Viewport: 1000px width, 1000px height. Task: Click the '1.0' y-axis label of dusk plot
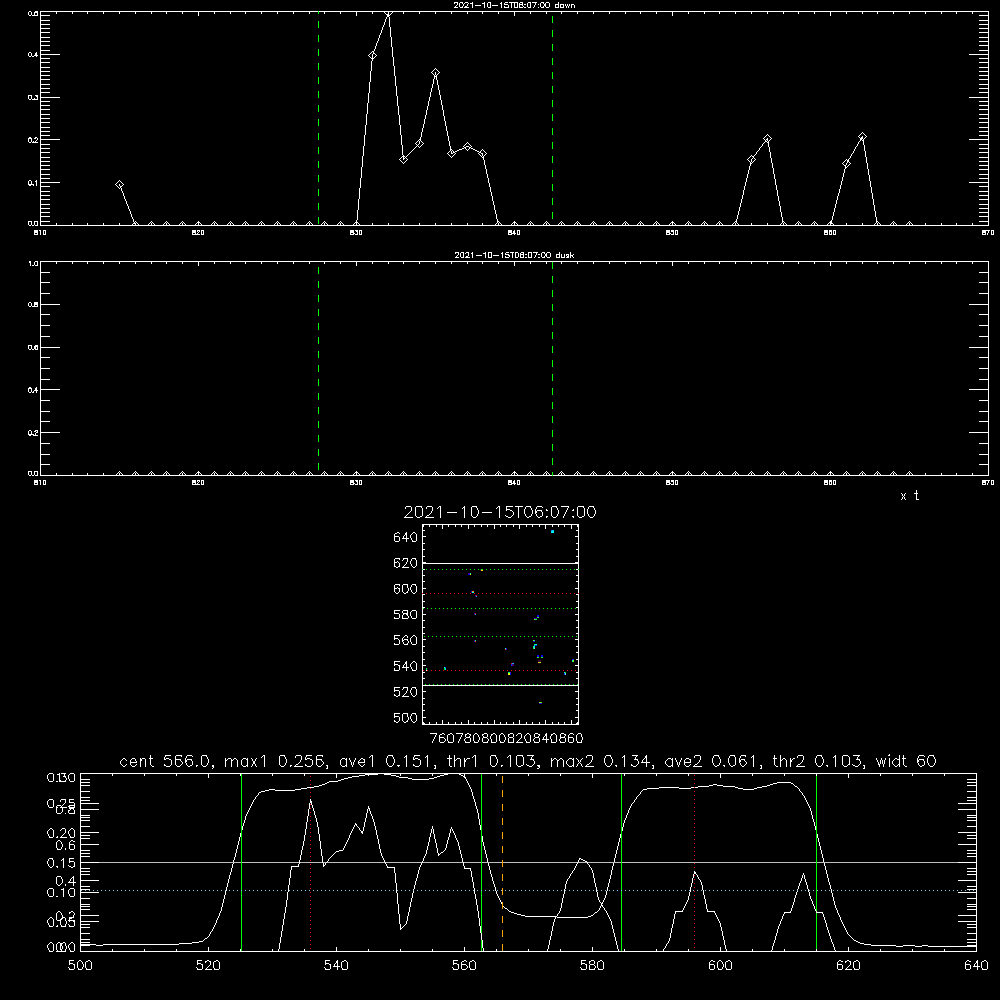tap(33, 263)
